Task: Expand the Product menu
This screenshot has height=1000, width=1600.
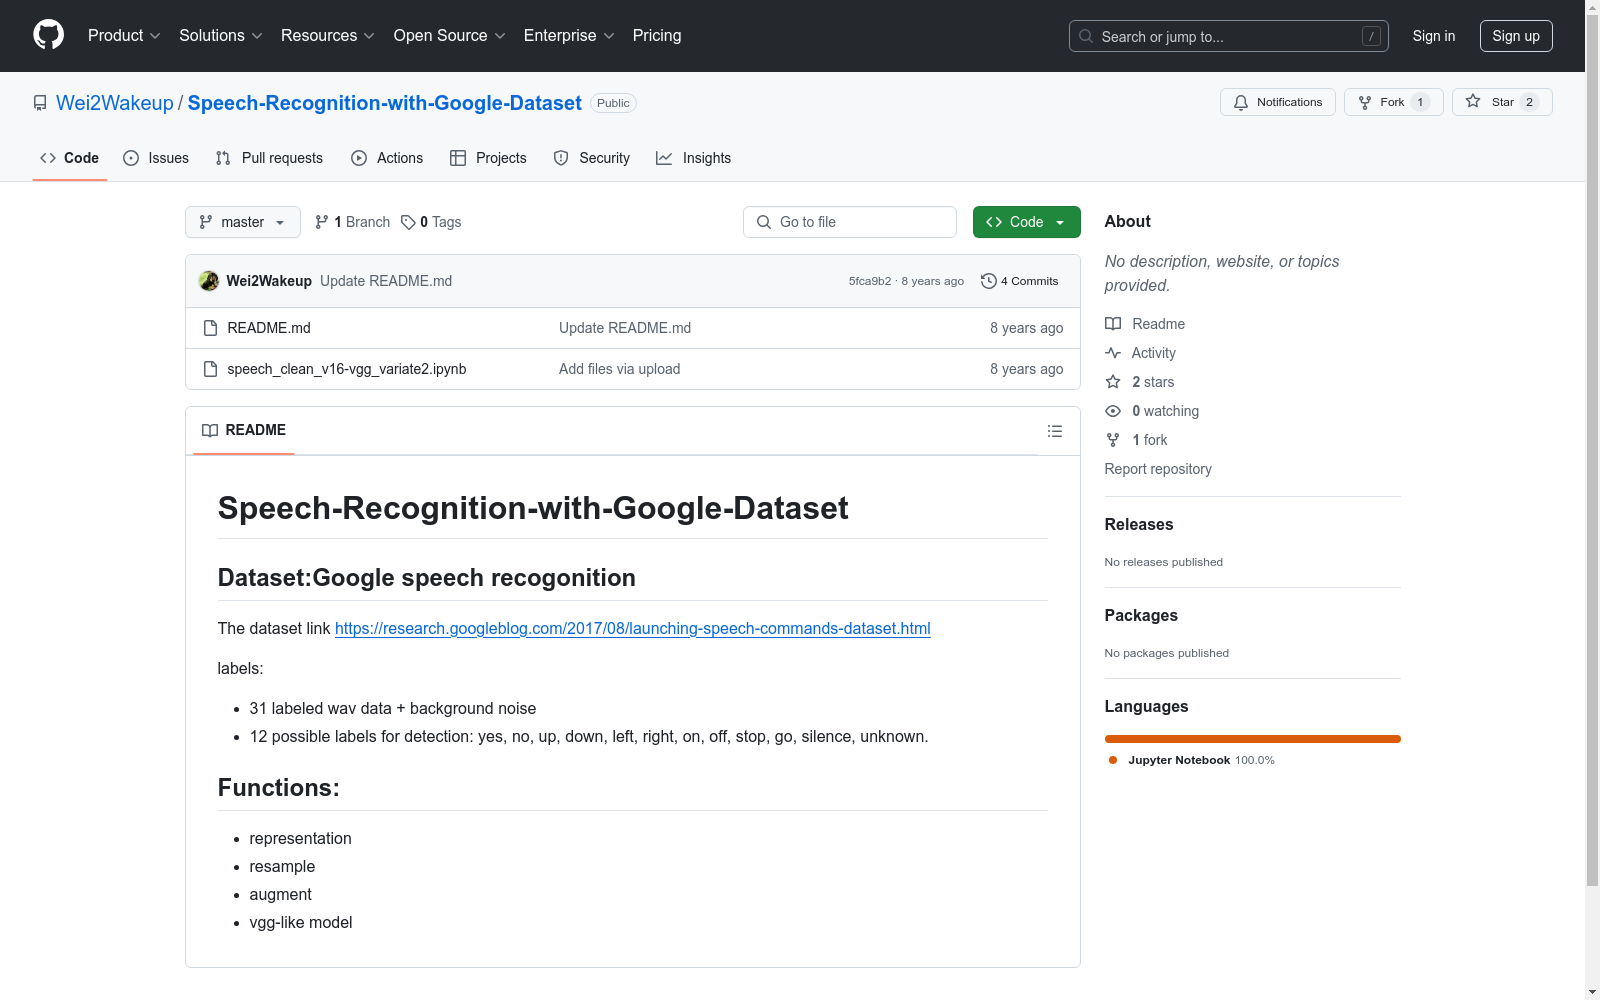Action: pos(124,35)
